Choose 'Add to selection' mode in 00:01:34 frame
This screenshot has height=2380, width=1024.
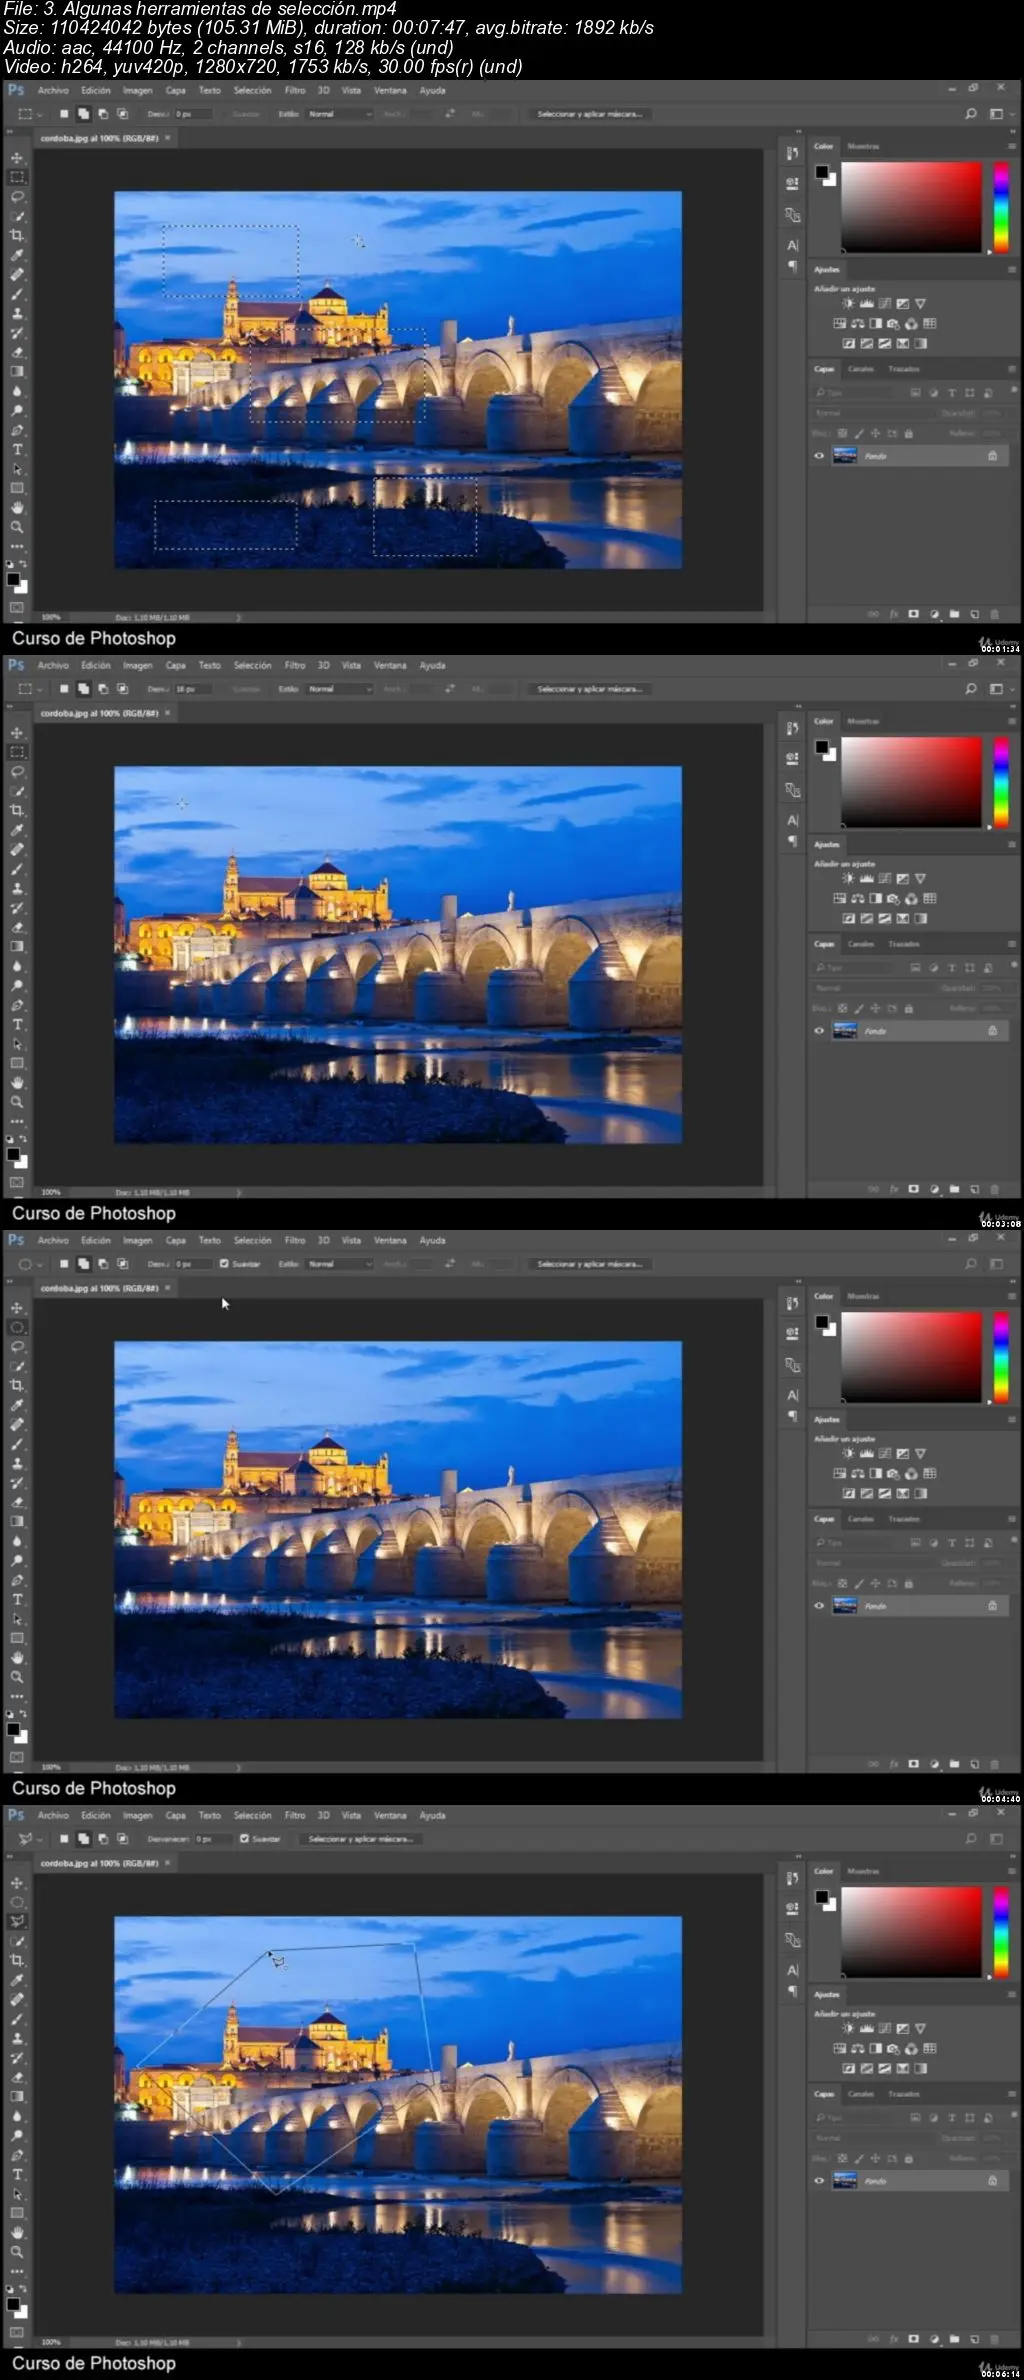pyautogui.click(x=83, y=114)
